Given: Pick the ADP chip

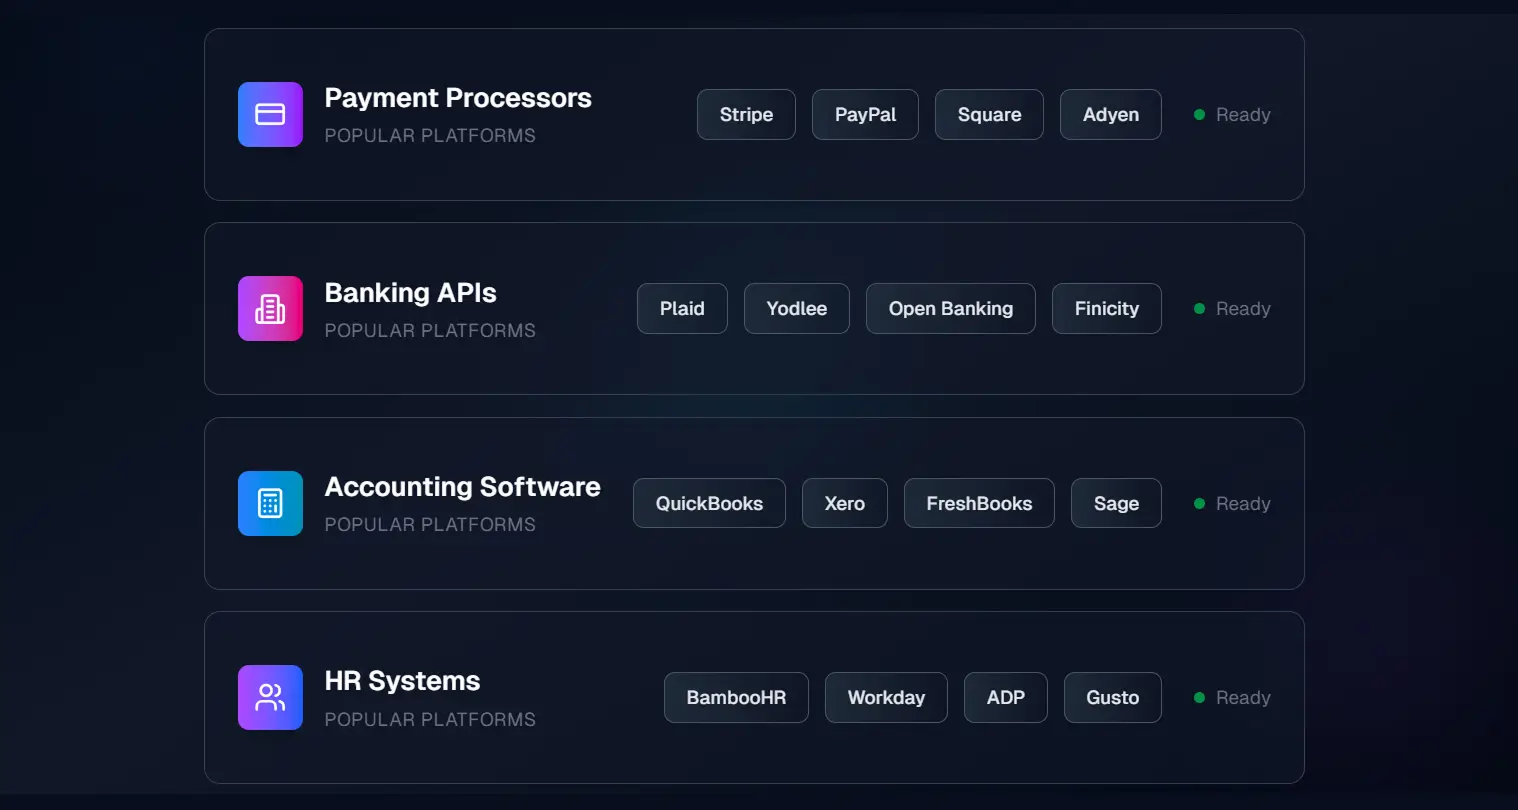Looking at the screenshot, I should 1005,697.
